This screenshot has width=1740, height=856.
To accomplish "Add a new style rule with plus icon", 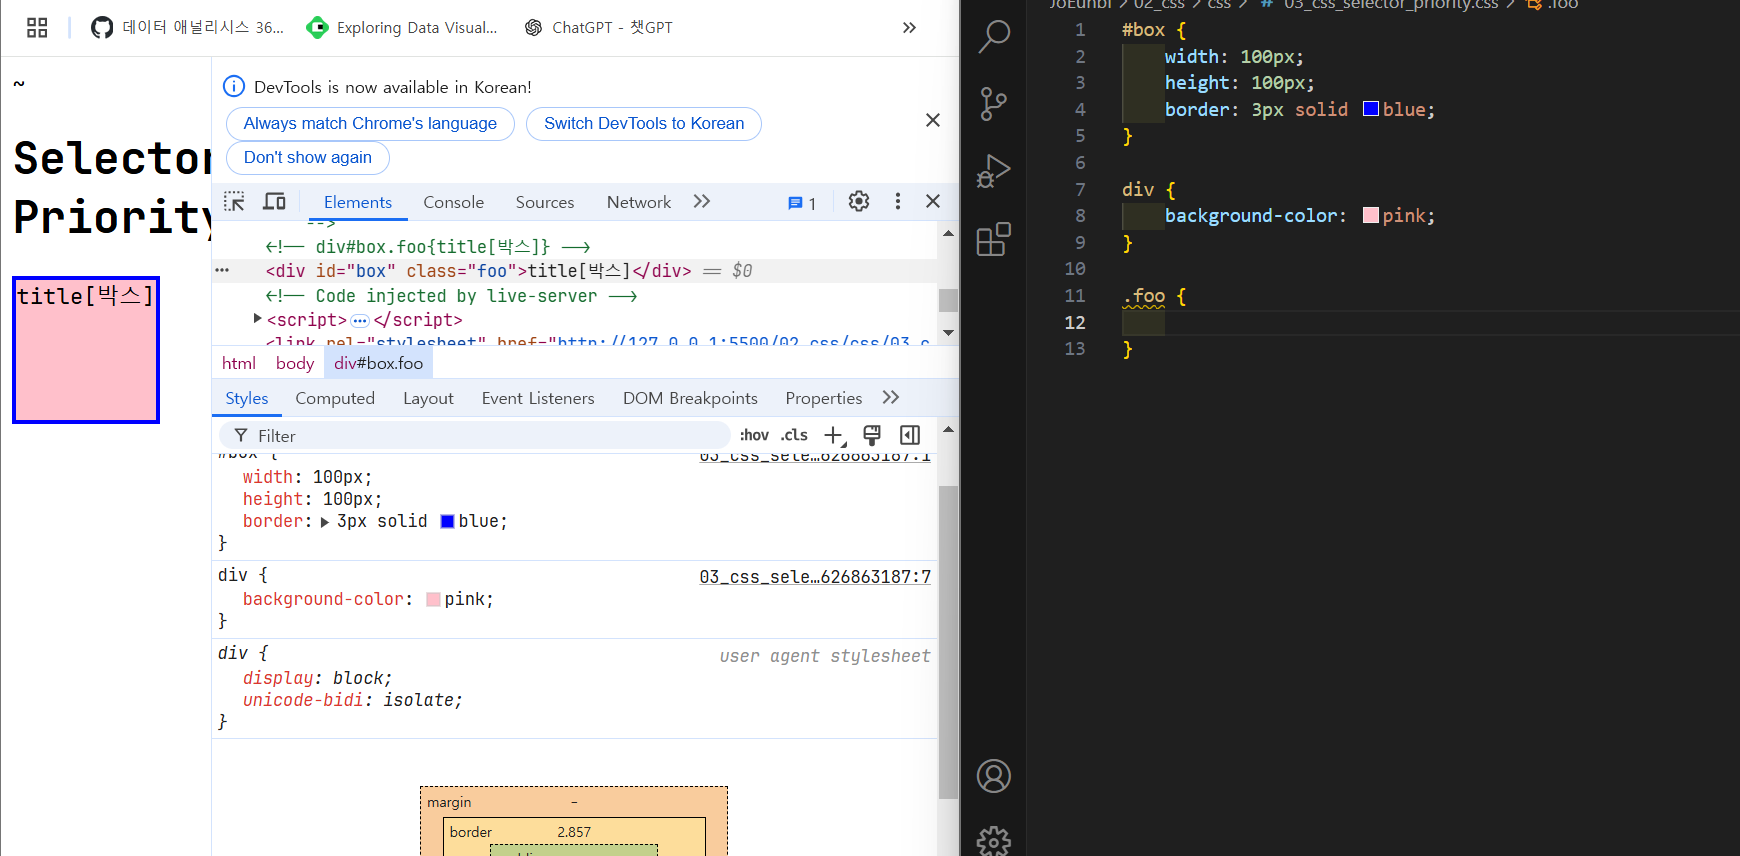I will (x=834, y=436).
